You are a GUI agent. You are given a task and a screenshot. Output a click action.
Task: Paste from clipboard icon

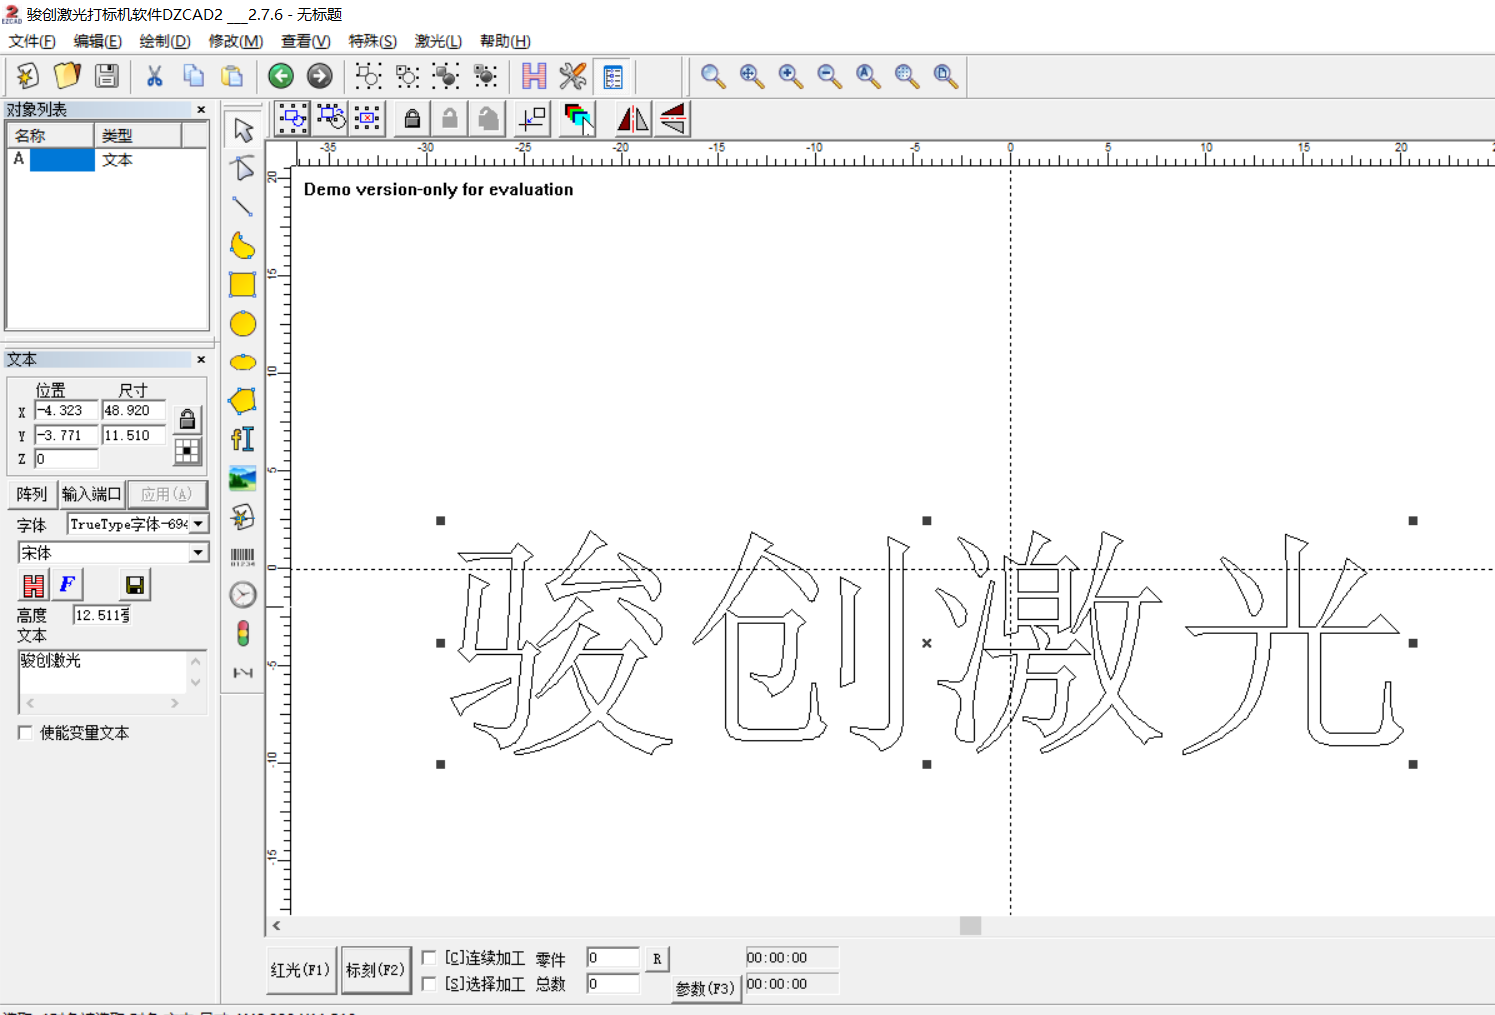point(232,76)
